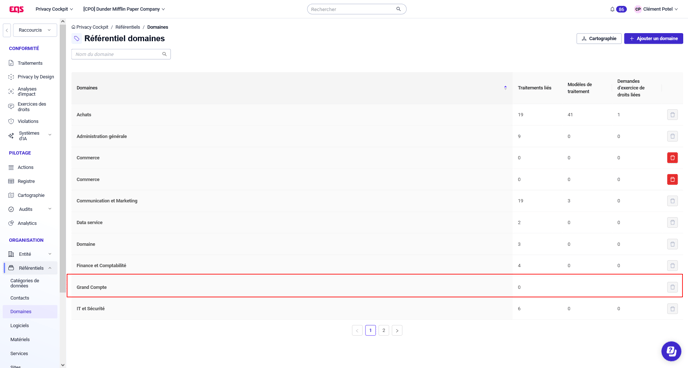Open the Dunder Mifflin Paper Company selector
Image resolution: width=688 pixels, height=368 pixels.
[124, 9]
